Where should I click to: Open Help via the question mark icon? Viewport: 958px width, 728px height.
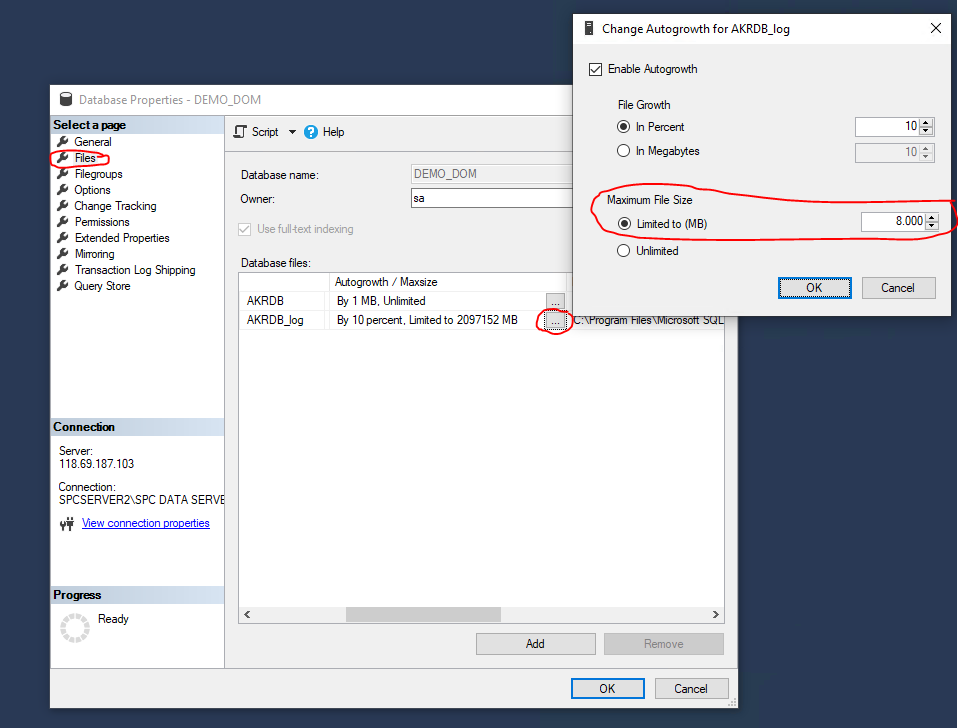point(311,132)
